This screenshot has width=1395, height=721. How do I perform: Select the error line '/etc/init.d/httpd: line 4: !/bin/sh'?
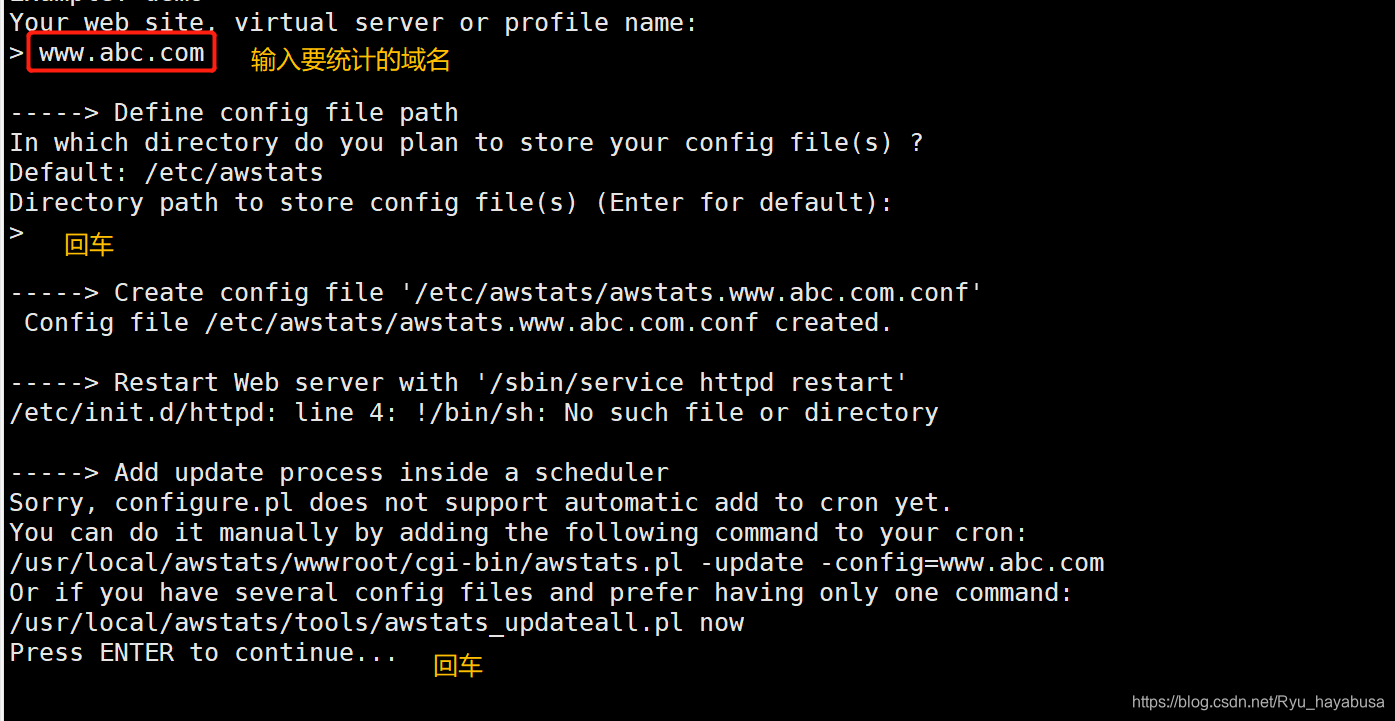pyautogui.click(x=473, y=413)
